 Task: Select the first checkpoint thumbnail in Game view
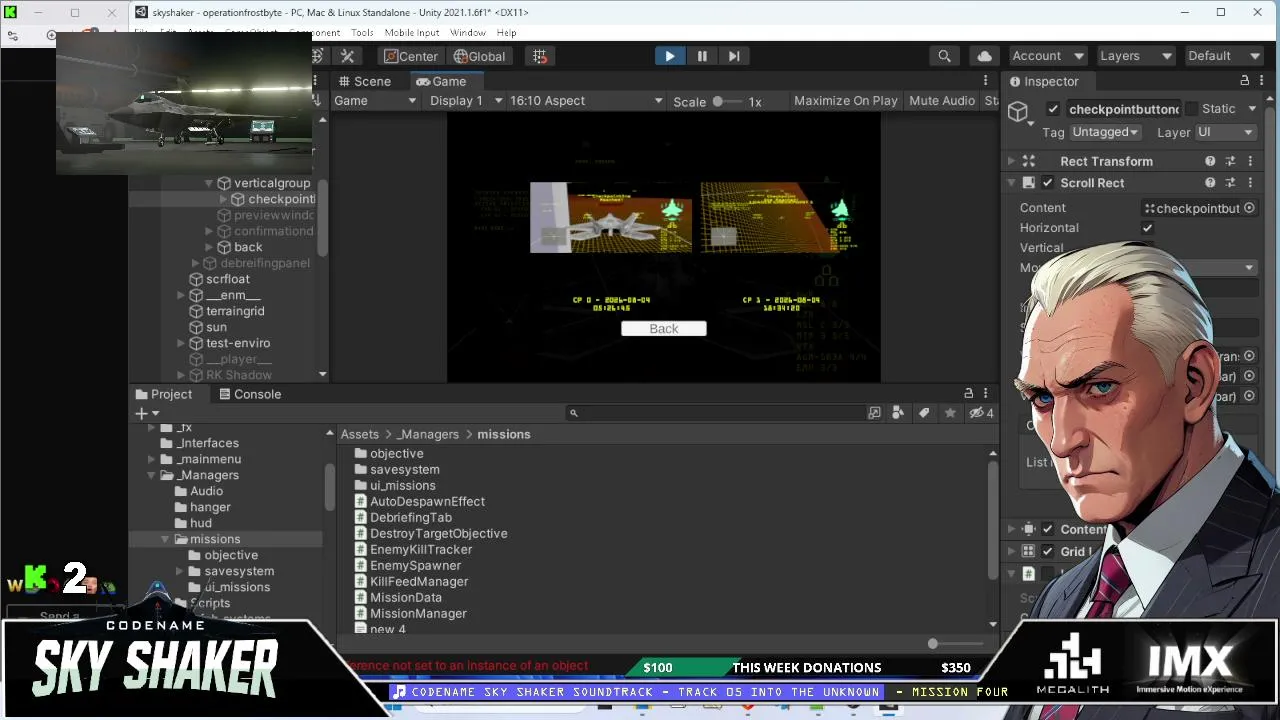pos(611,218)
